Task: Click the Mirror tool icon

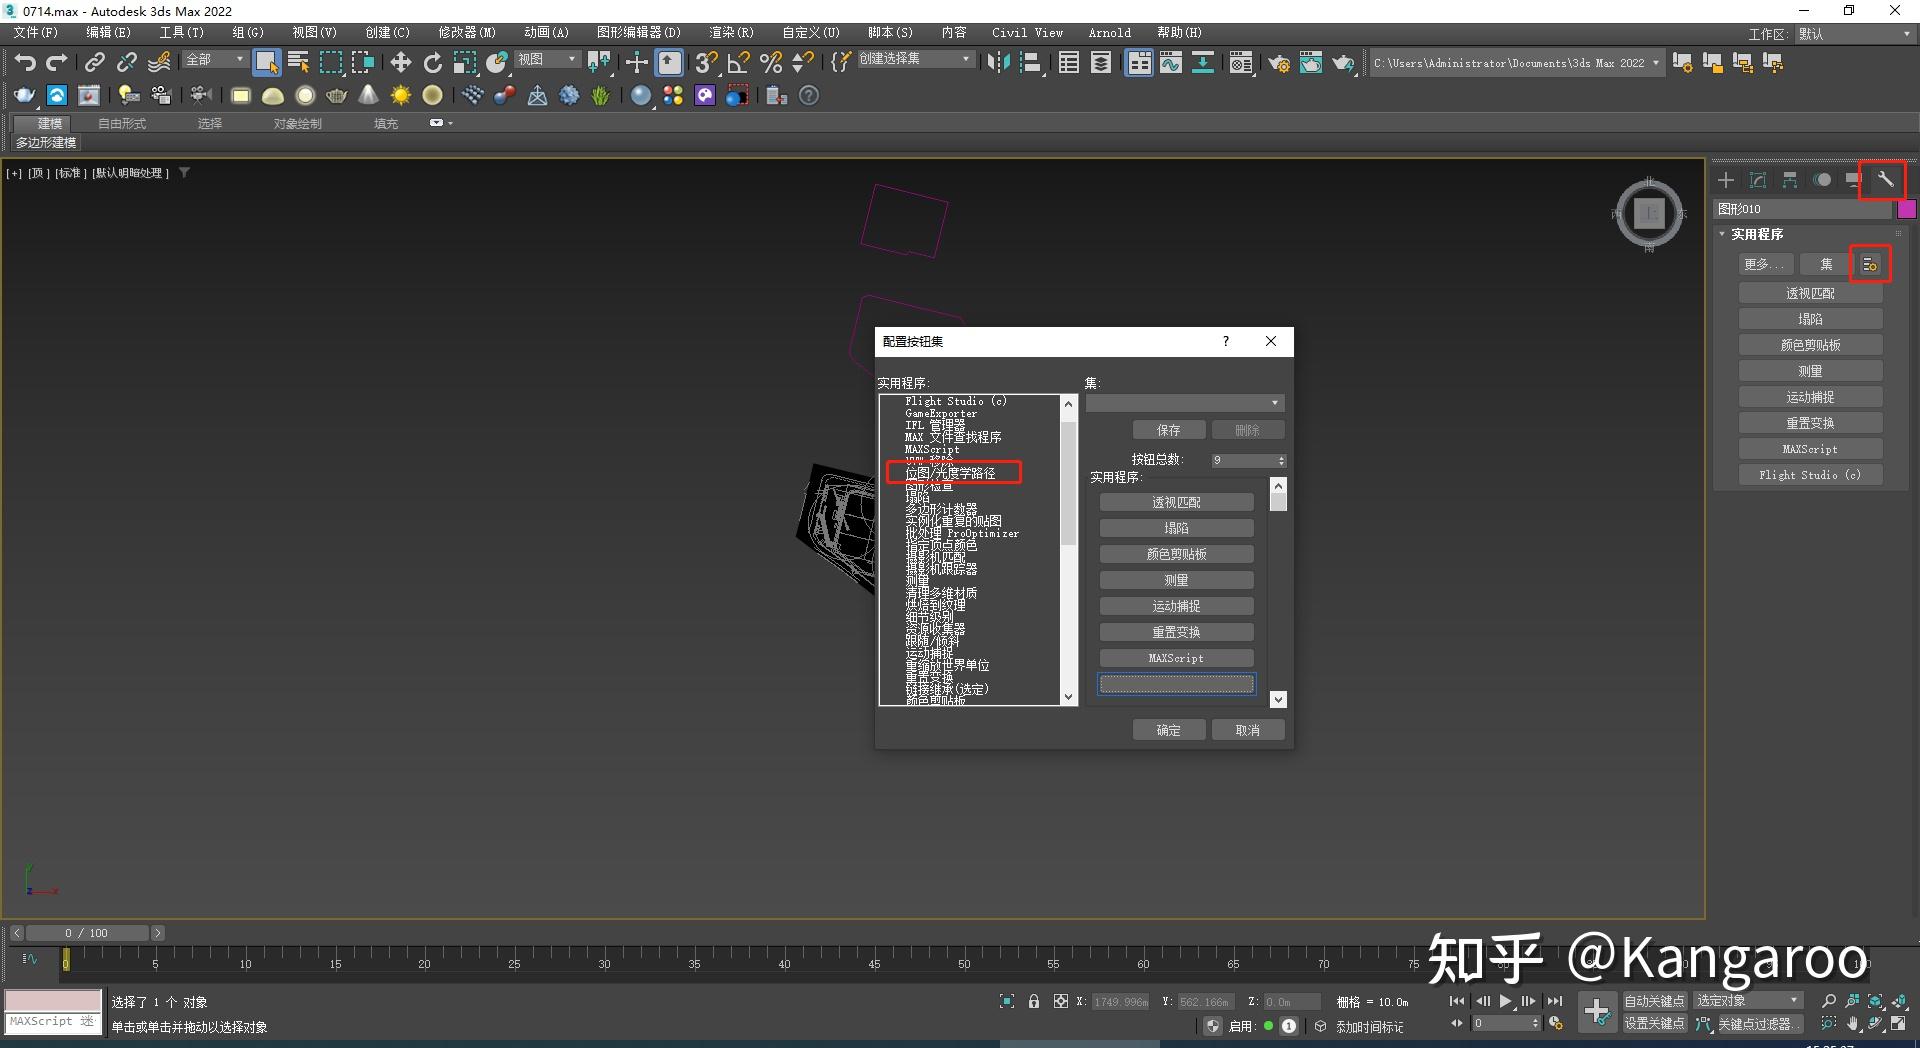Action: (x=997, y=63)
